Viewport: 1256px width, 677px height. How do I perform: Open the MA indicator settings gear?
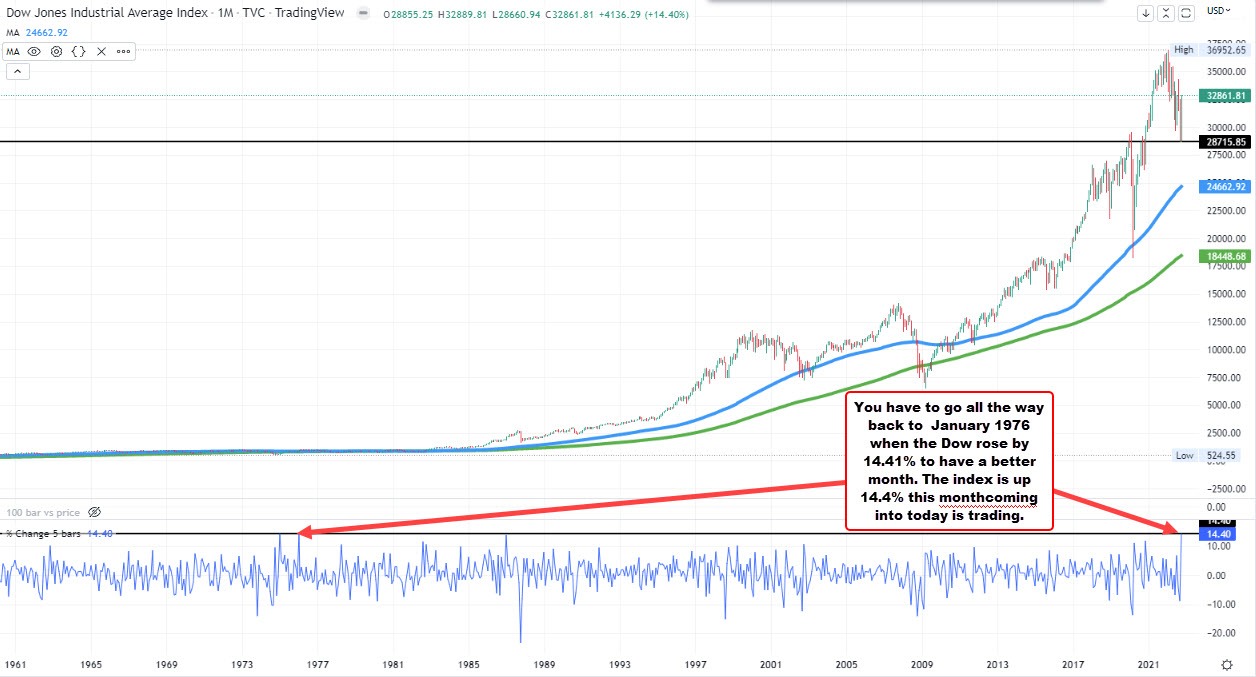click(56, 51)
